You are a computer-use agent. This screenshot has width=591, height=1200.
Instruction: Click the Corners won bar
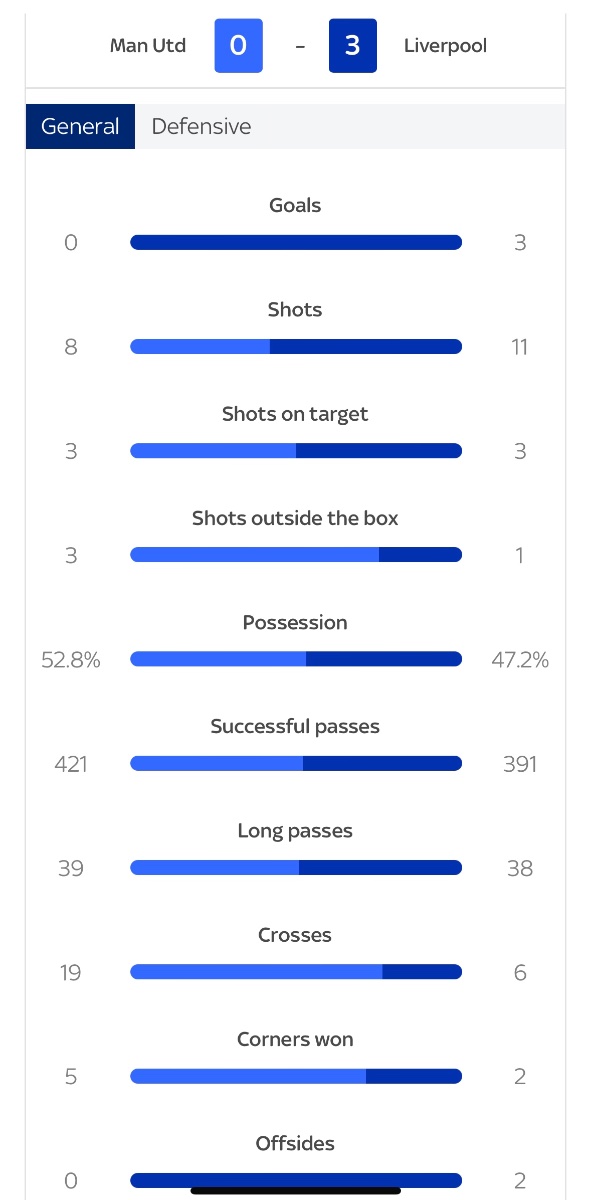[x=296, y=1076]
